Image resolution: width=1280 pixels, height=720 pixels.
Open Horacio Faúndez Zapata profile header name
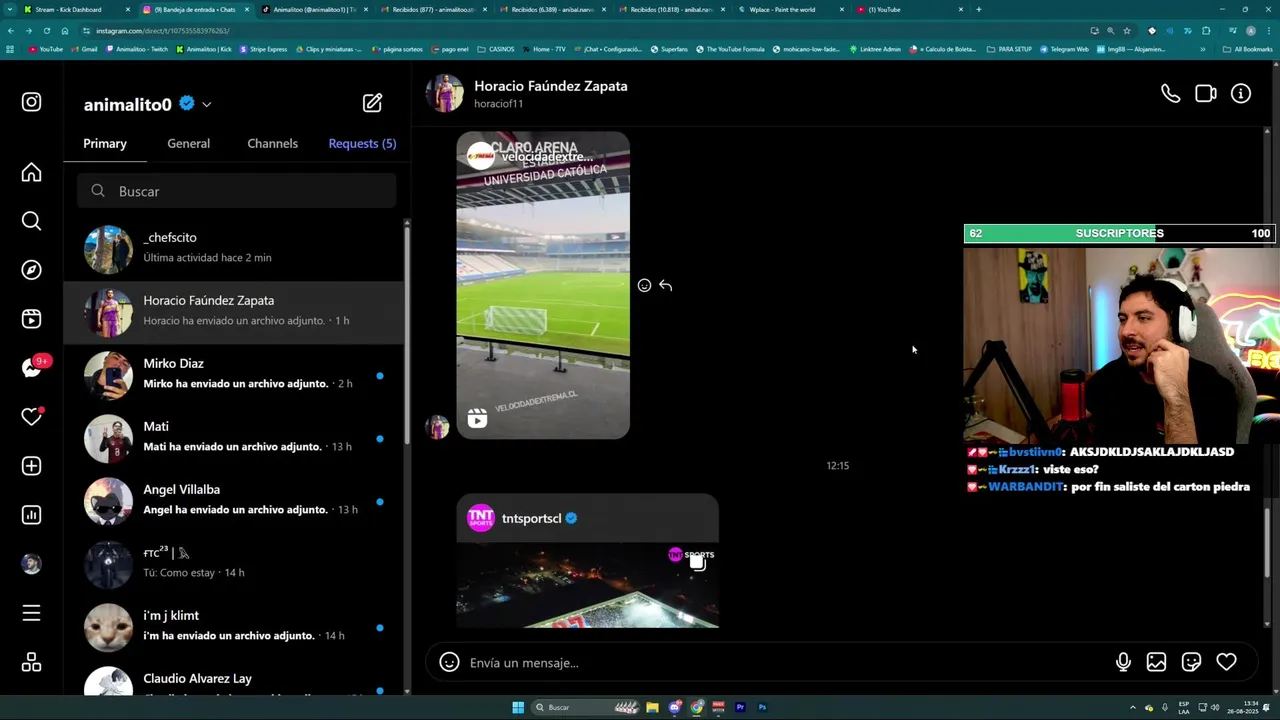[550, 86]
